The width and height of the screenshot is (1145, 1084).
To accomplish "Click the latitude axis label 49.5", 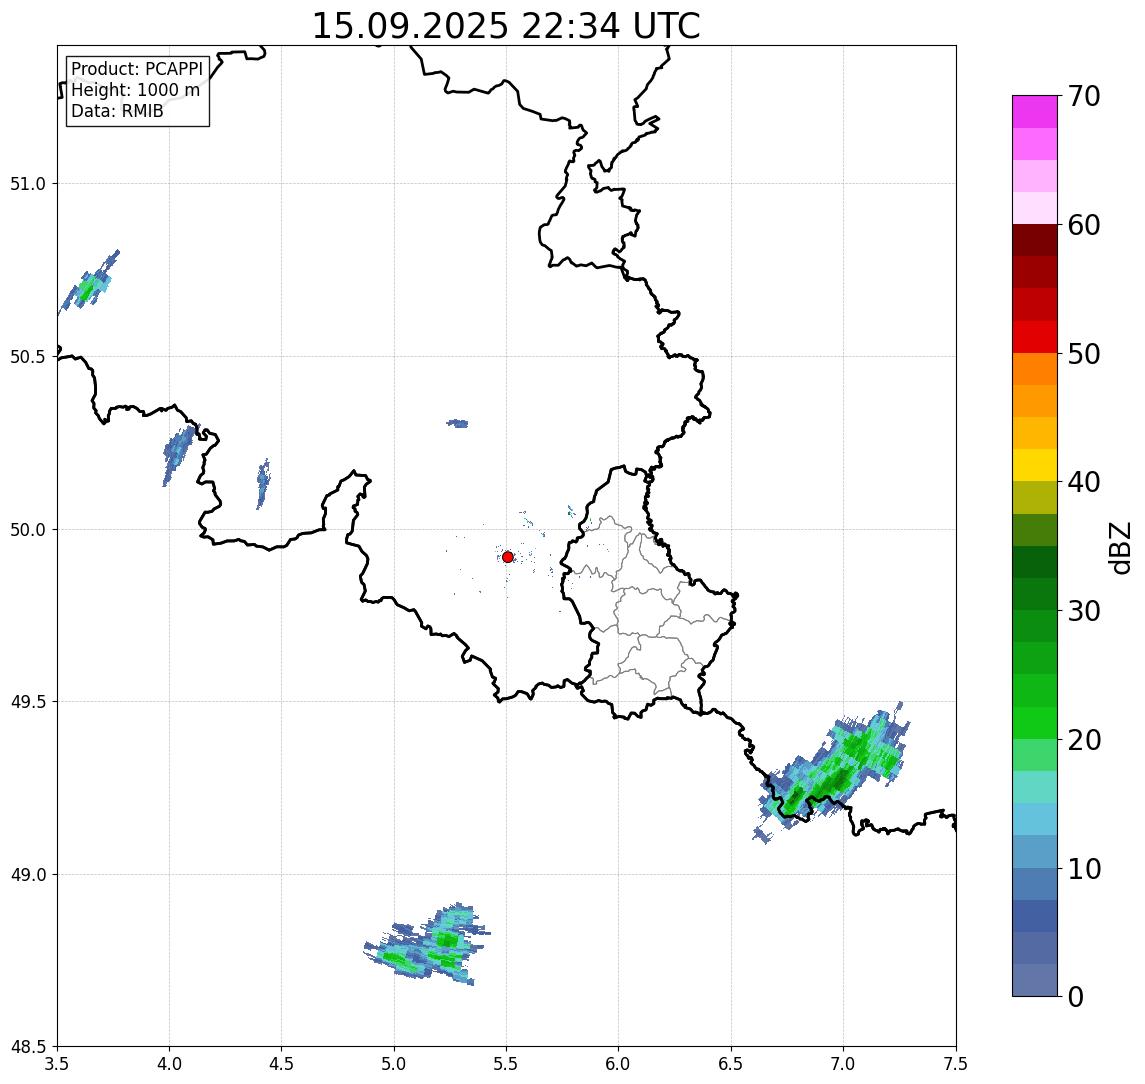I will point(28,702).
